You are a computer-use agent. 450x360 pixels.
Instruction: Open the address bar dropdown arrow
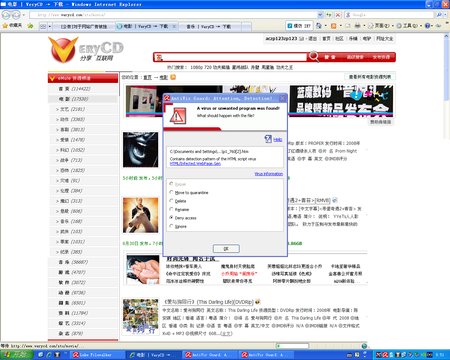[x=320, y=15]
